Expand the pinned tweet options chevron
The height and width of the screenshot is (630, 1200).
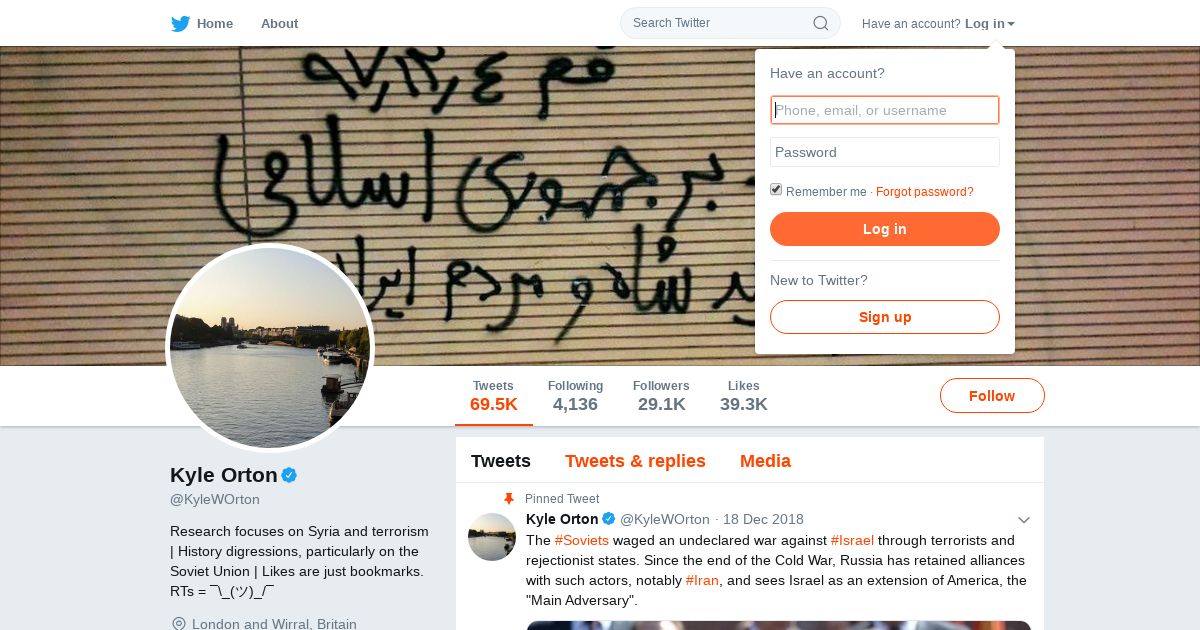1023,520
